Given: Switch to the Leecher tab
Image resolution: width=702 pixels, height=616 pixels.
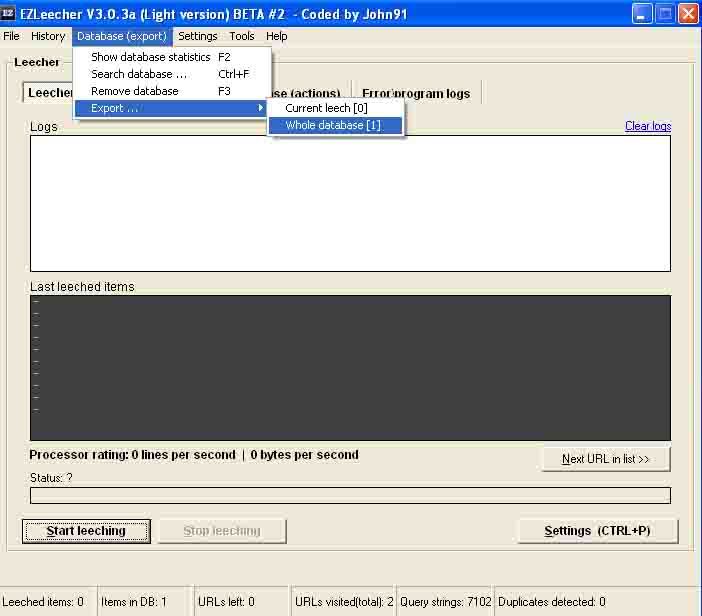Looking at the screenshot, I should tap(49, 93).
